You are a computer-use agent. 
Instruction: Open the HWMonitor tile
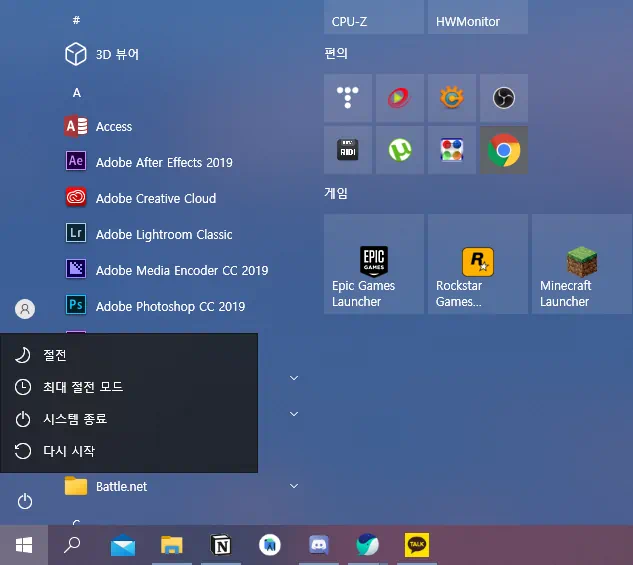point(478,17)
